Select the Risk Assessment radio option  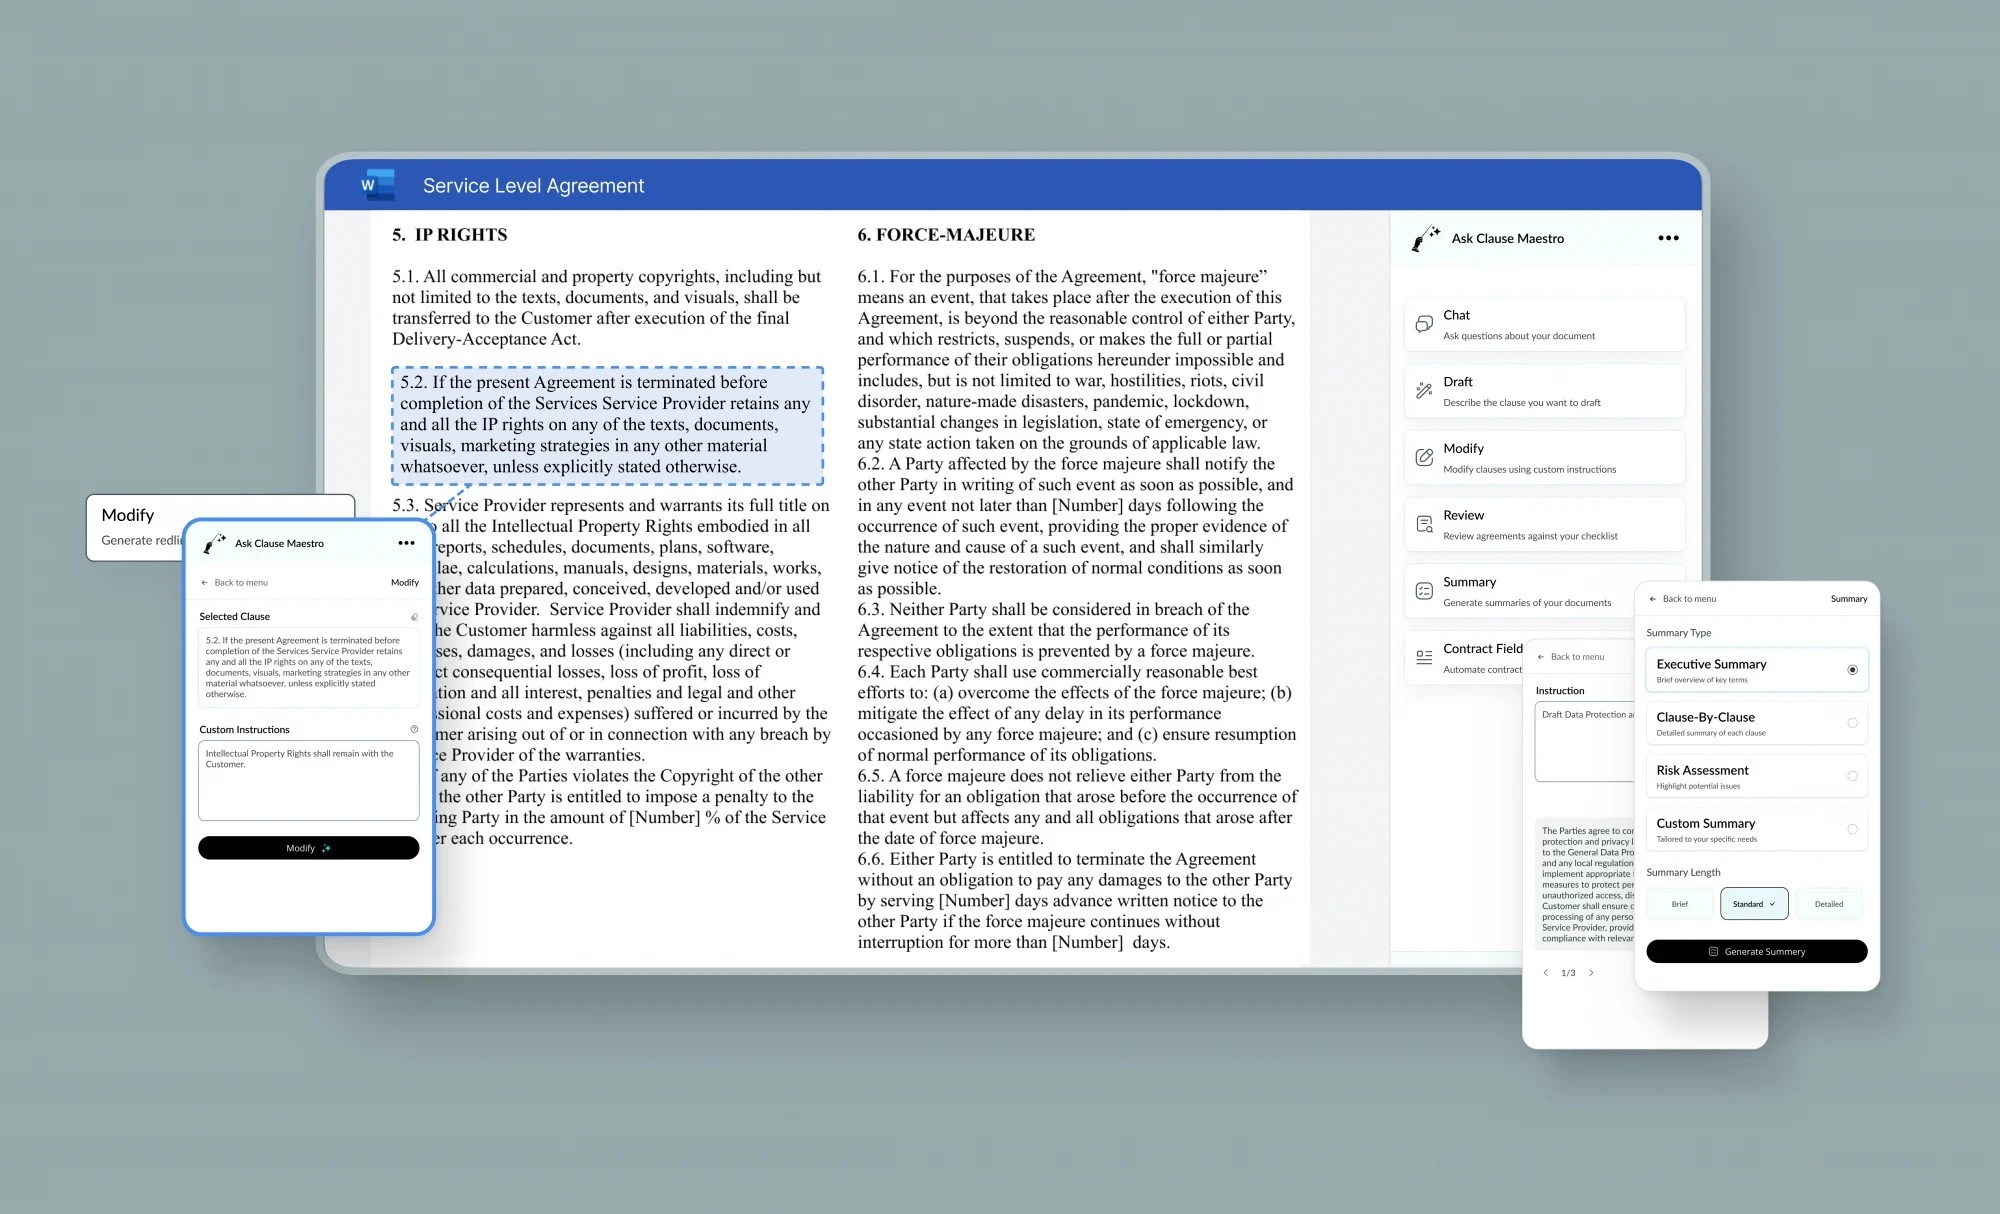(1852, 776)
